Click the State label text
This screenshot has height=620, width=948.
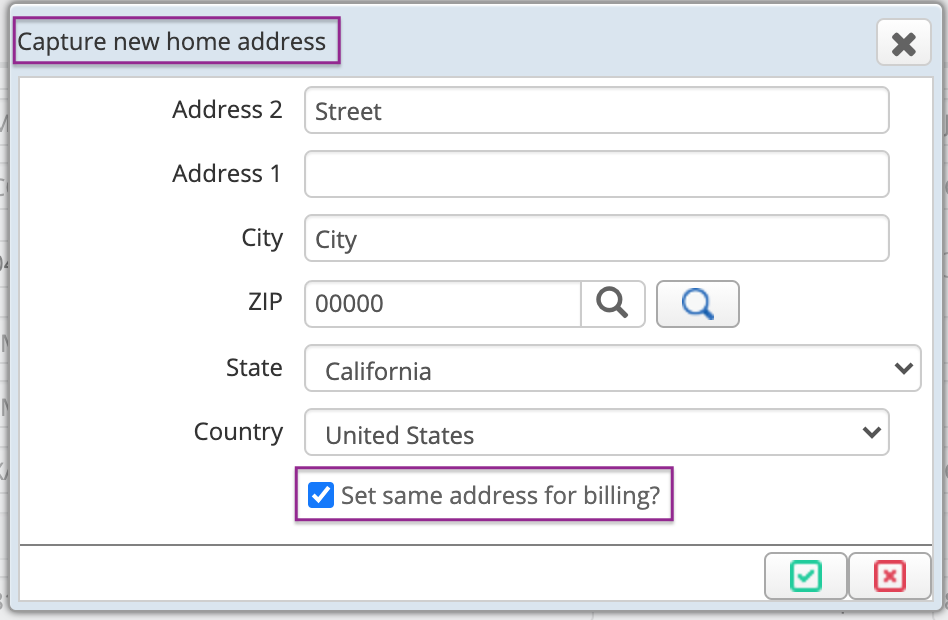coord(254,368)
